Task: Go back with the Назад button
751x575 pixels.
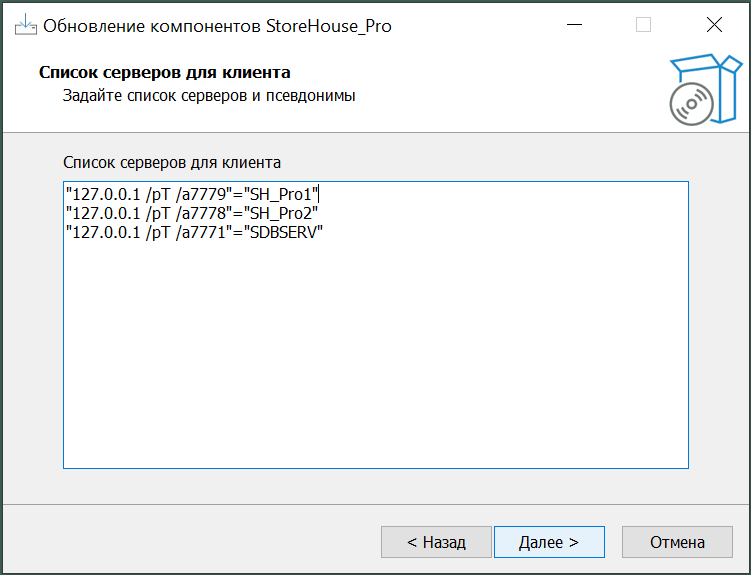Action: click(x=436, y=542)
